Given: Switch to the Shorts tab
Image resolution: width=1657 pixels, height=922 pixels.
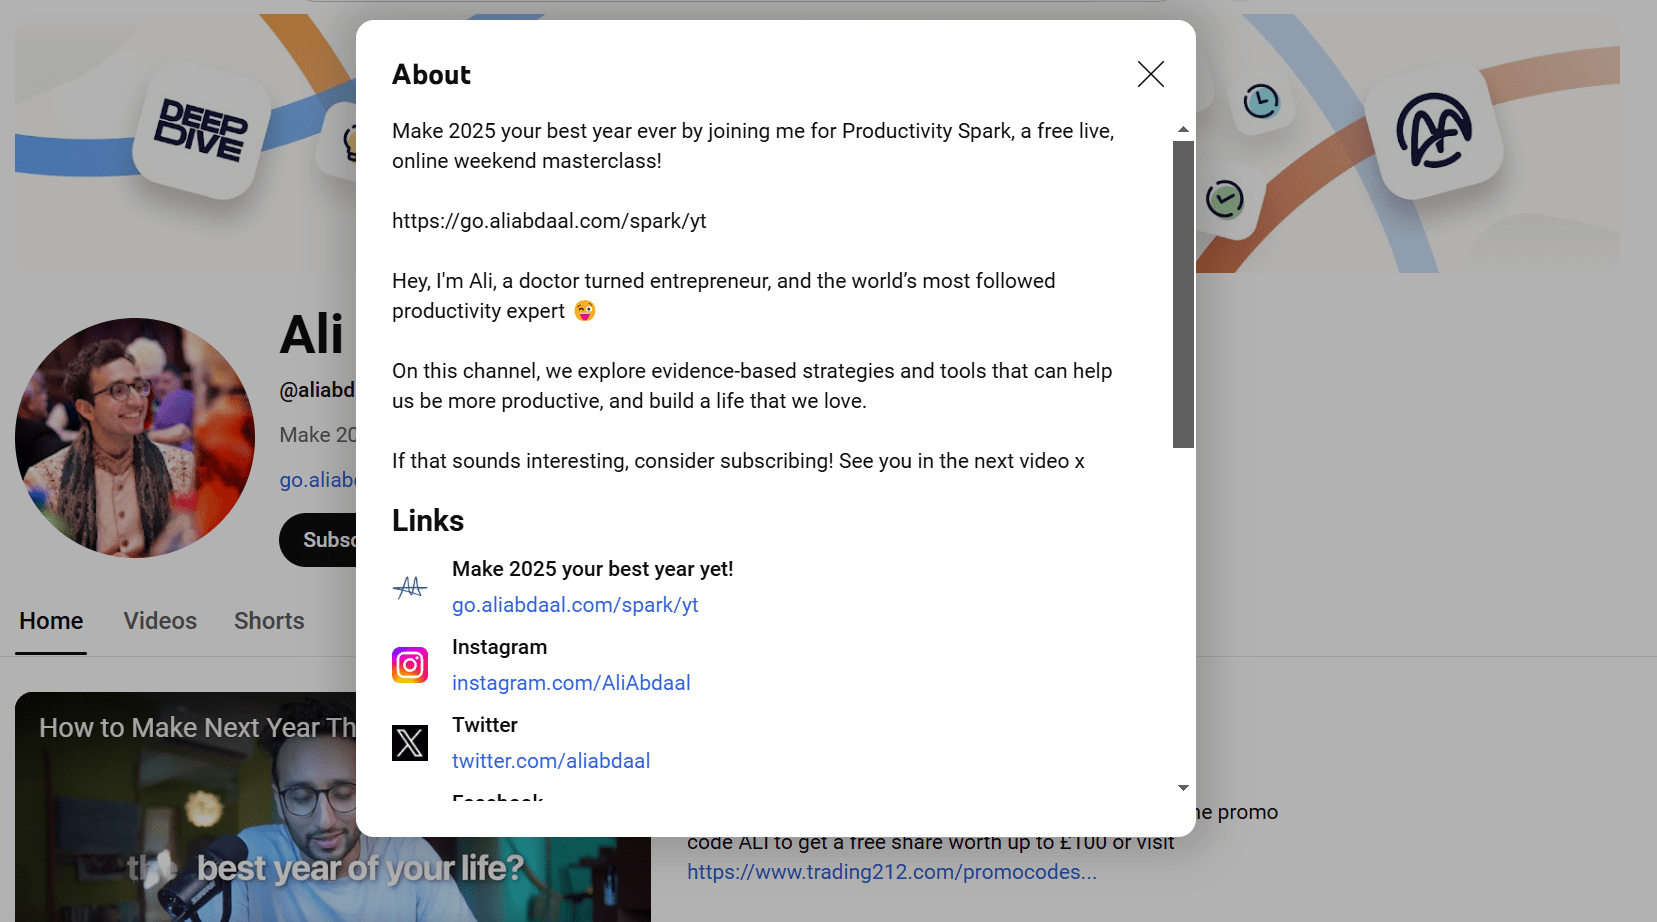Looking at the screenshot, I should [x=269, y=620].
